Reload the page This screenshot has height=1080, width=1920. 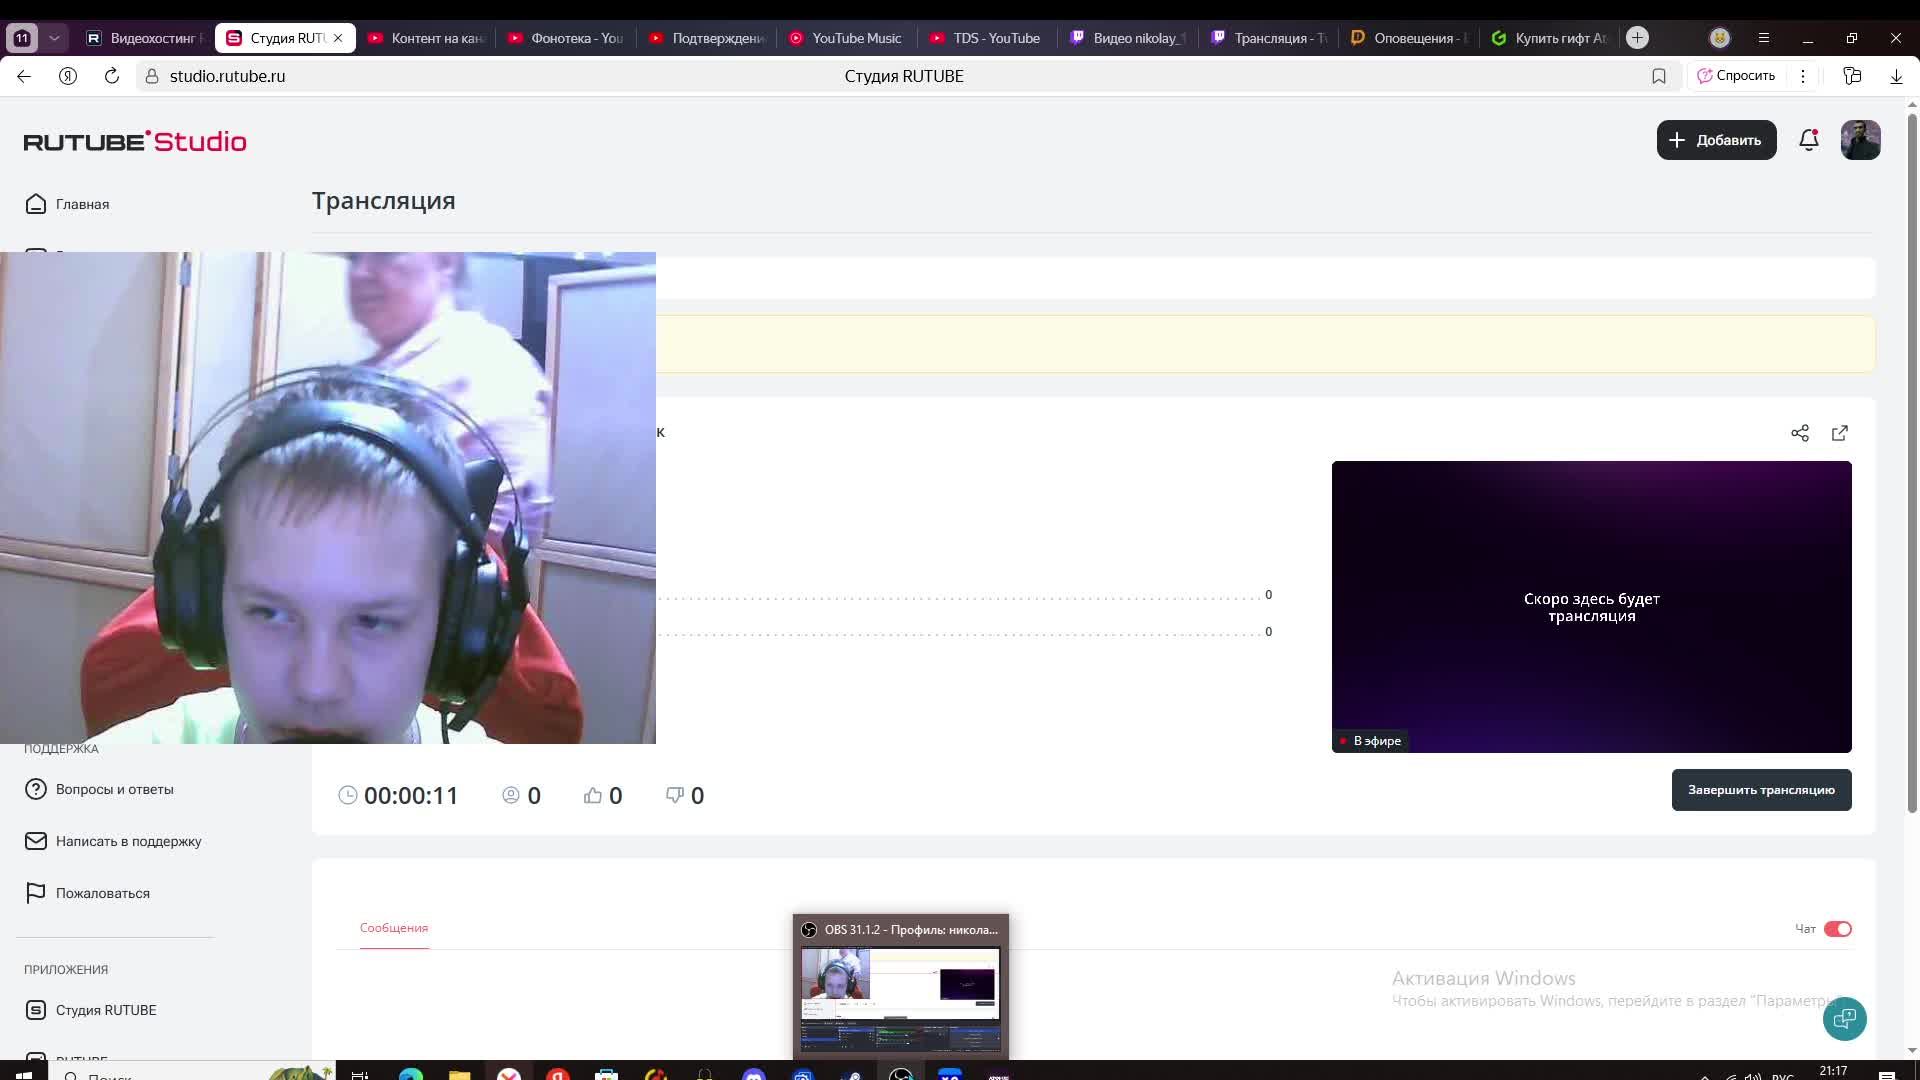coord(112,76)
